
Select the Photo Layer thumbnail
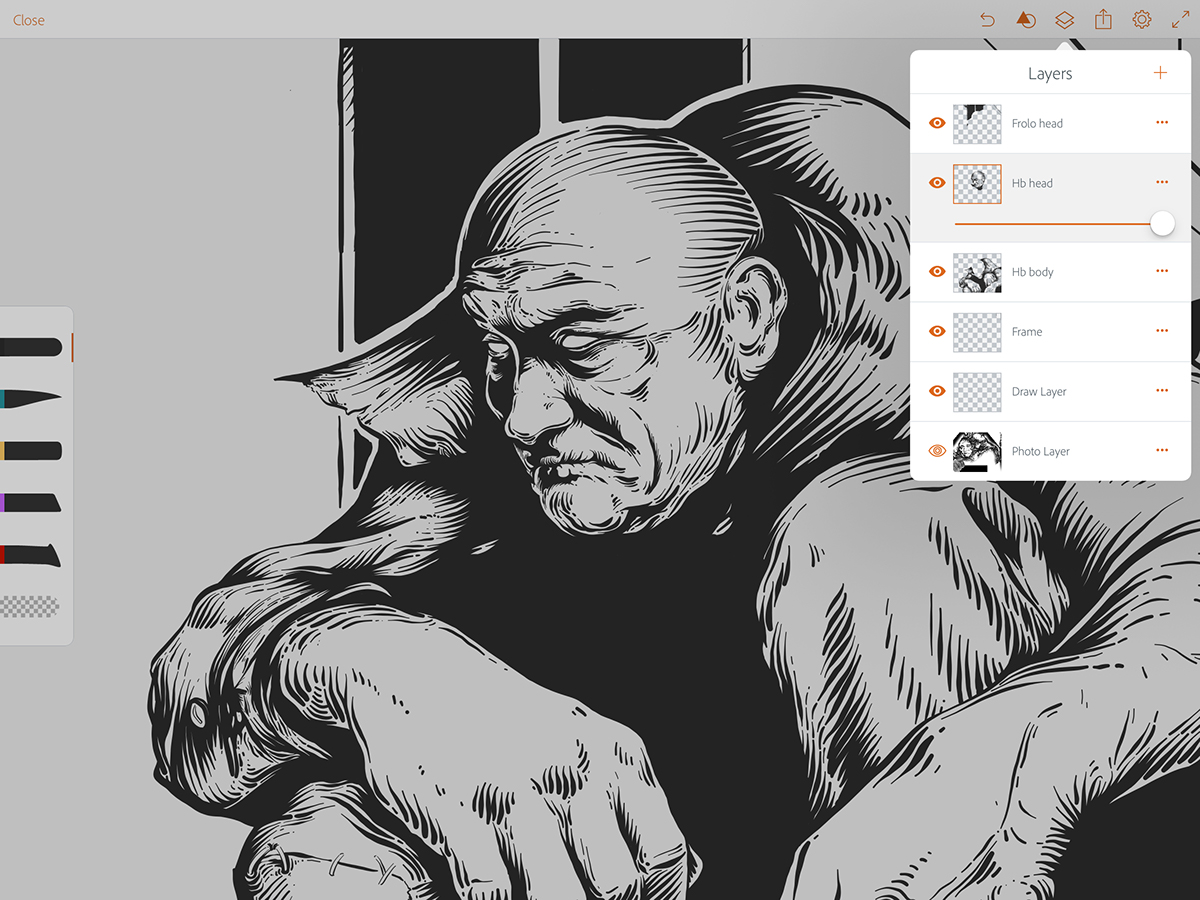tap(977, 452)
